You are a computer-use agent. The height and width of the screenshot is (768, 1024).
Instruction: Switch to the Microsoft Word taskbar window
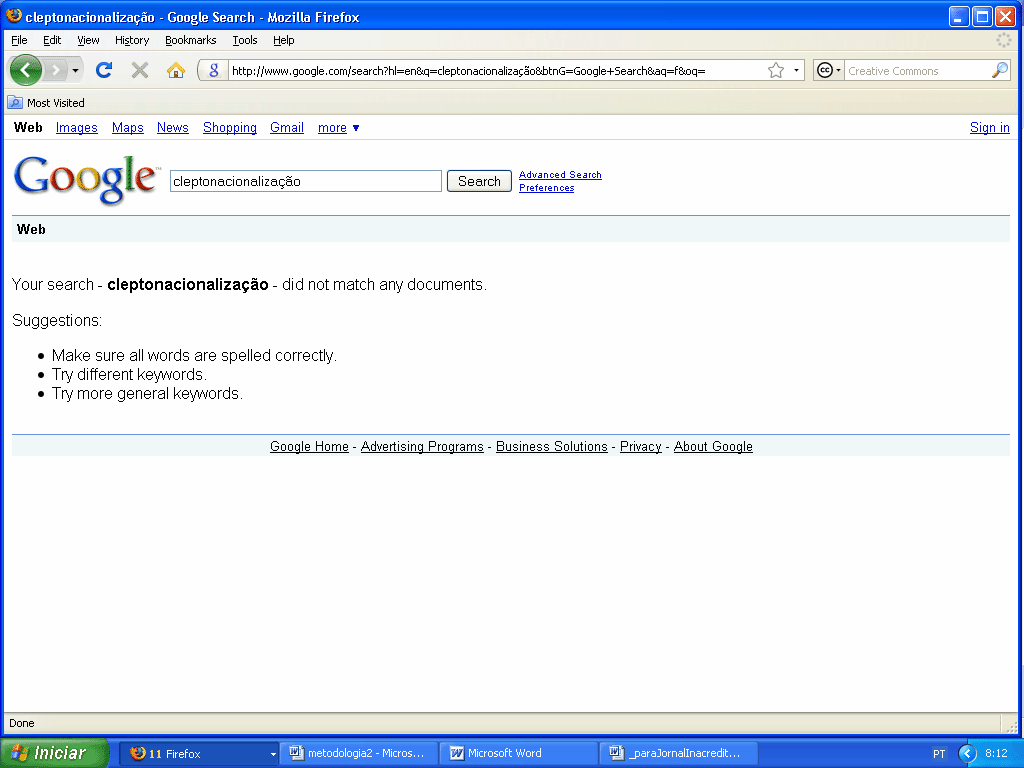519,754
